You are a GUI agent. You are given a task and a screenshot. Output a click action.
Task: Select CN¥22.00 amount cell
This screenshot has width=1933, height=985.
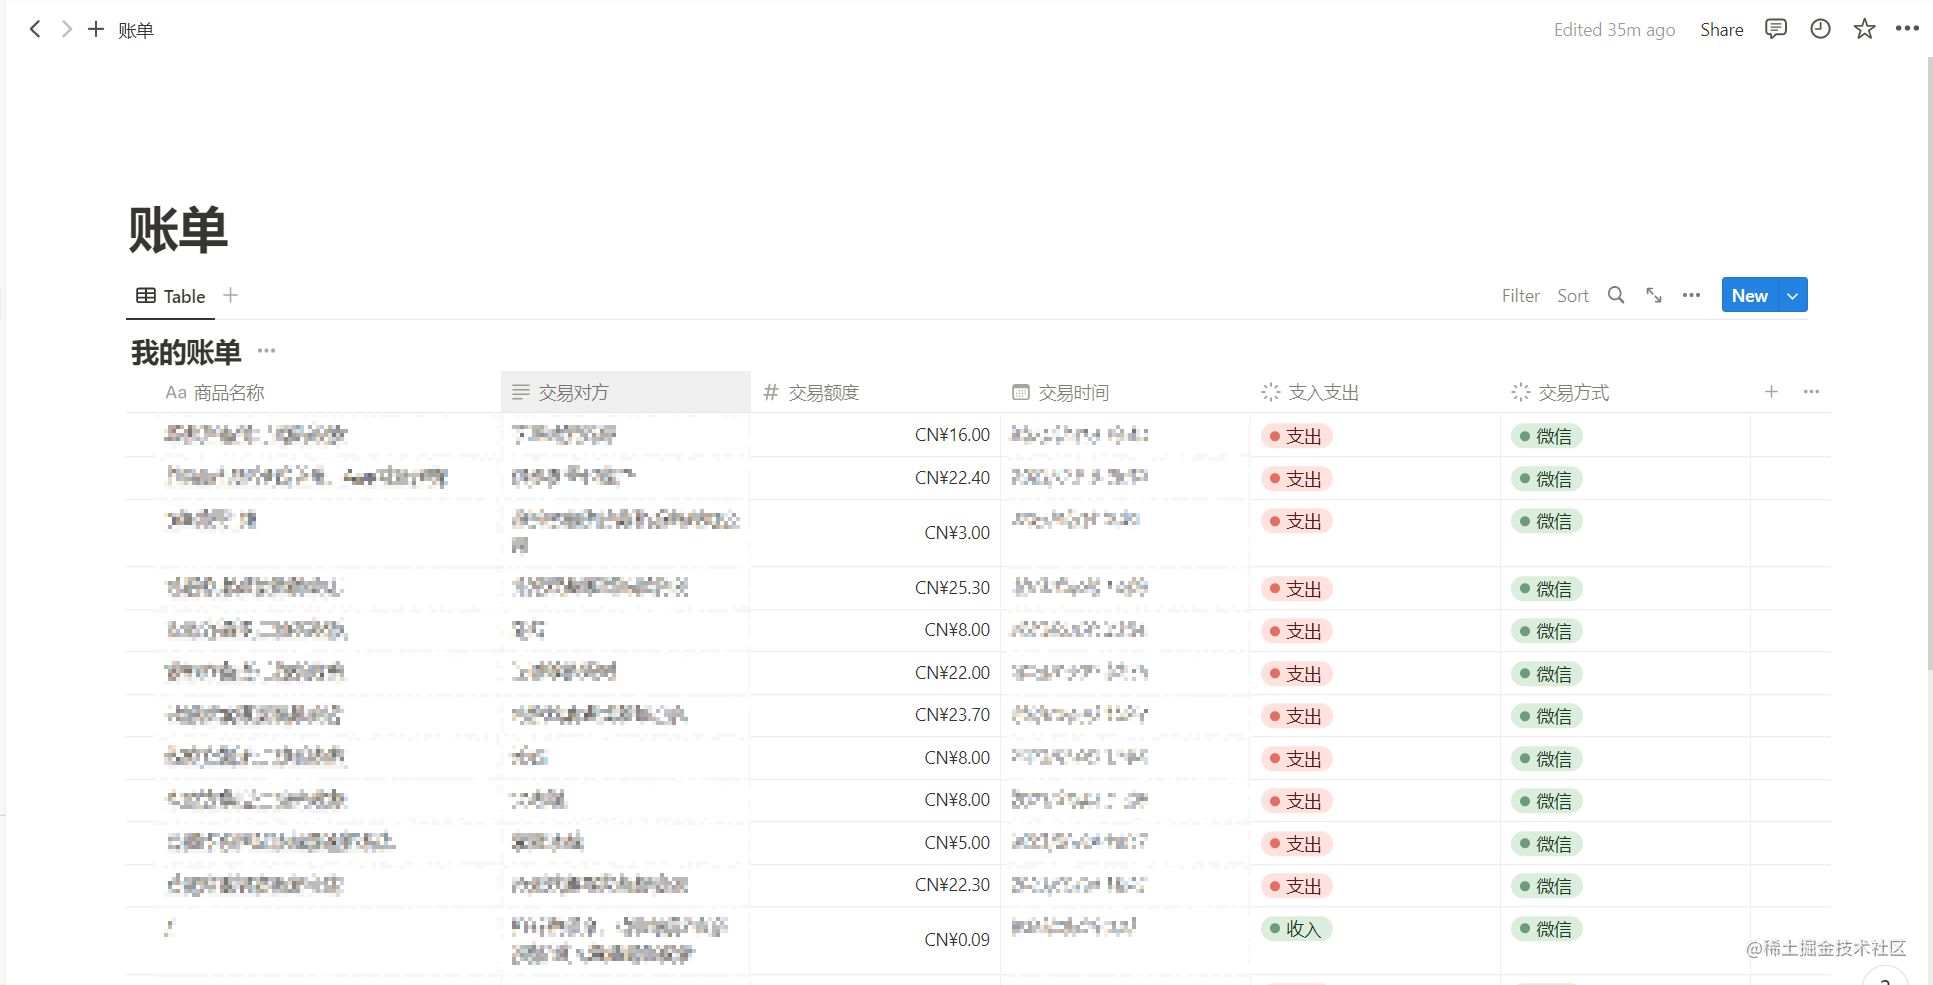click(875, 673)
